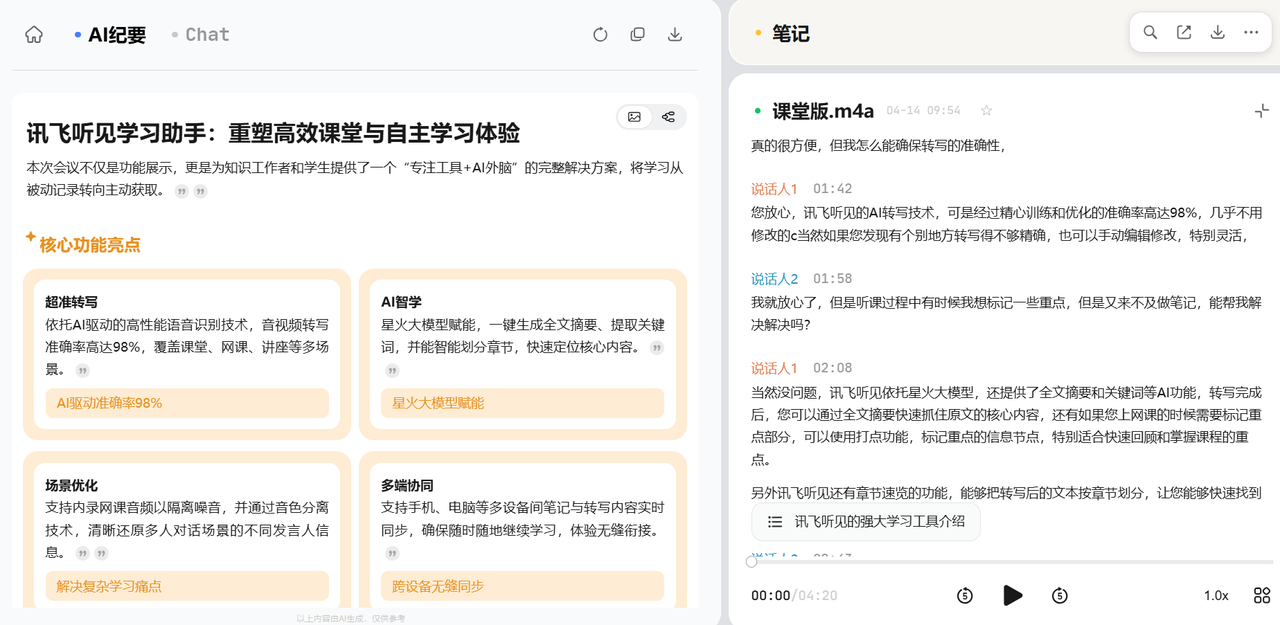Screen dimensions: 1280x625
Task: Click the transcript paragraph starting 当然没问题
Action: pos(1006,426)
